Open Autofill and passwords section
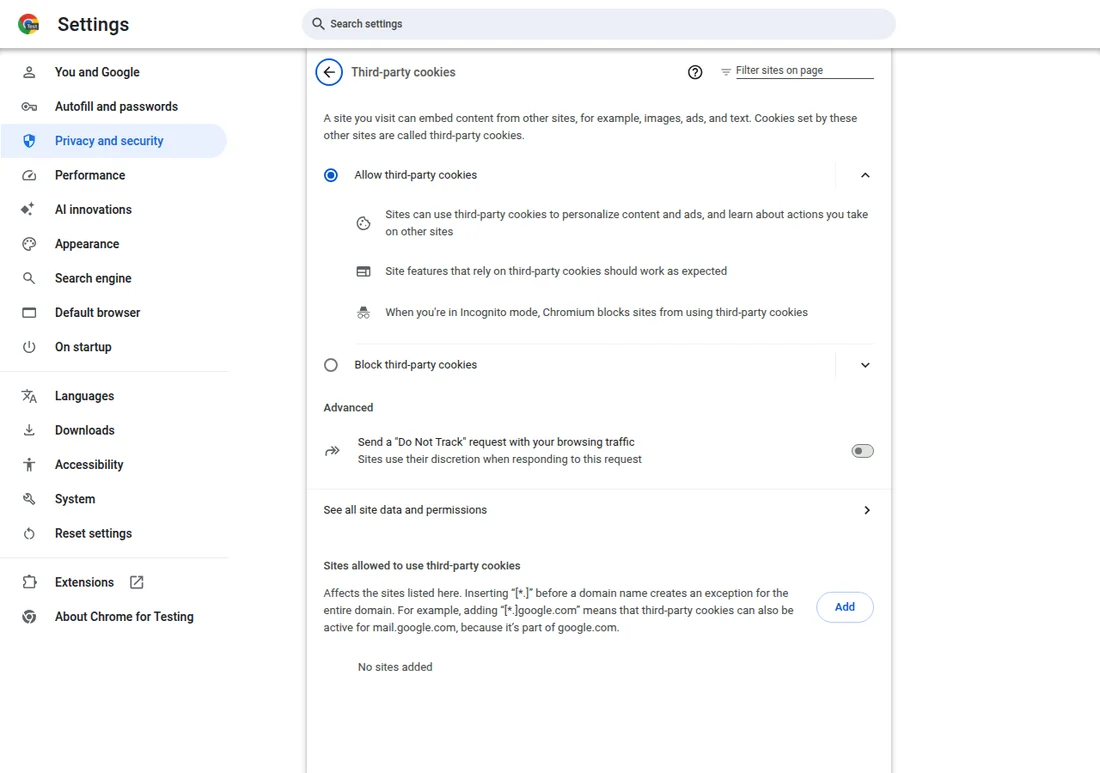This screenshot has height=773, width=1100. [114, 107]
